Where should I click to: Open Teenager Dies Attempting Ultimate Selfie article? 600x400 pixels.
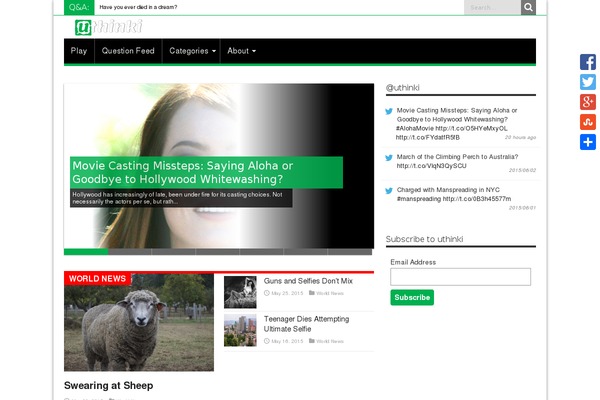(x=306, y=324)
